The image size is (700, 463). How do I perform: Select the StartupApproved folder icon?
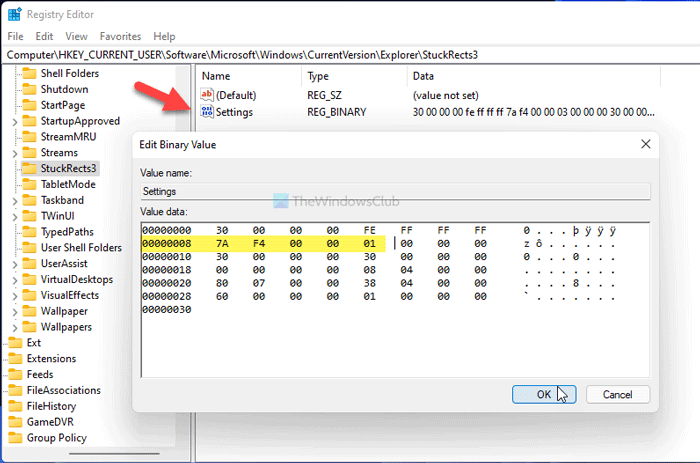29,121
